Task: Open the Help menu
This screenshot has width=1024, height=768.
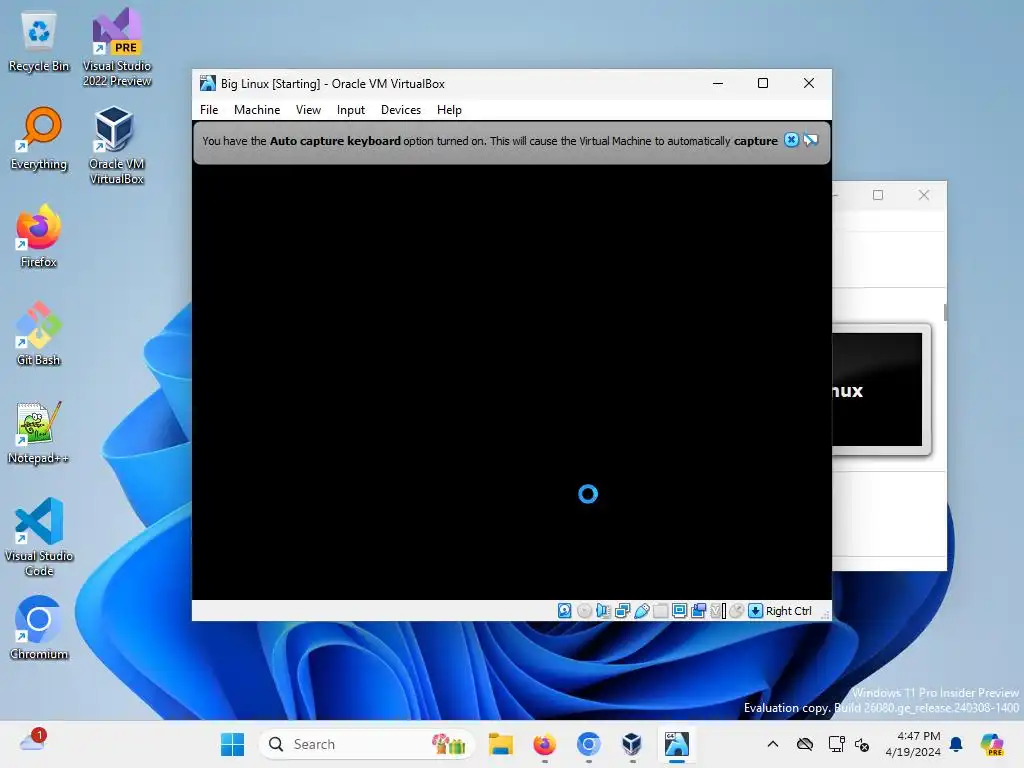Action: pyautogui.click(x=449, y=110)
